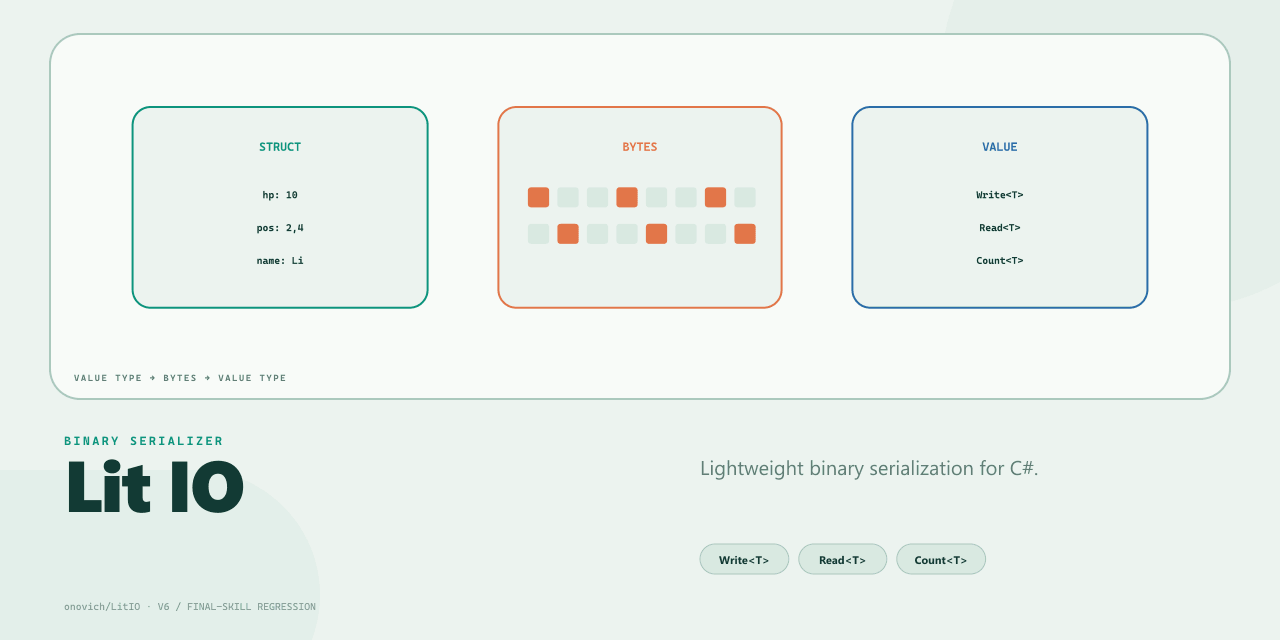Click the BYTES card heading
Screen dimensions: 1280x640
(x=640, y=147)
